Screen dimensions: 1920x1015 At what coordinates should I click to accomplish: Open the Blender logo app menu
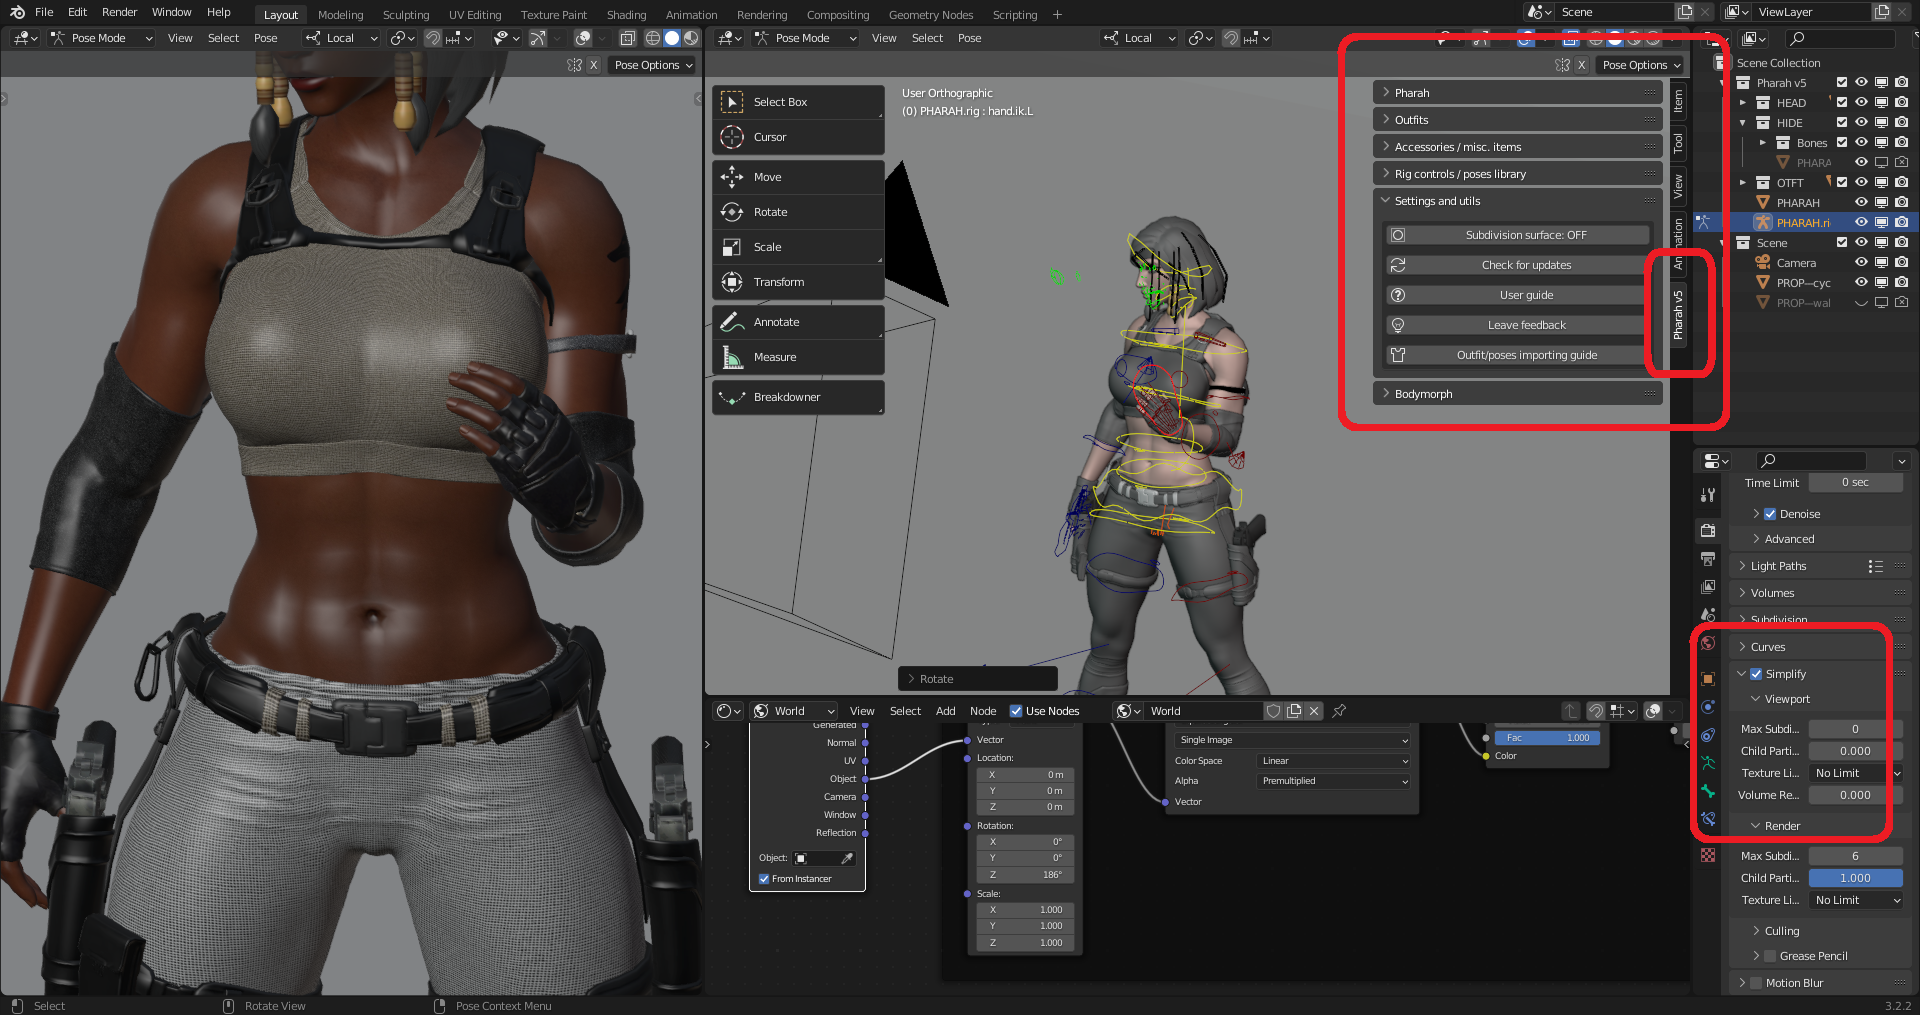tap(17, 12)
